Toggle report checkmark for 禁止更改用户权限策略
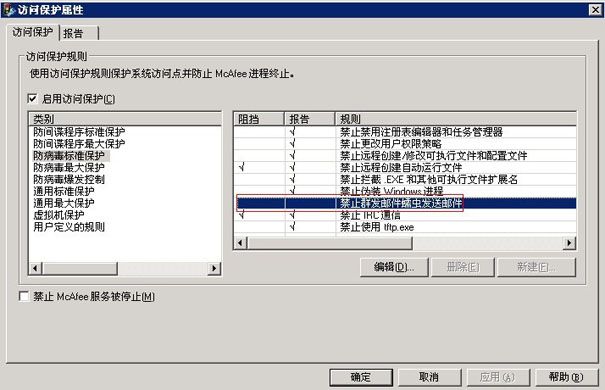 292,144
